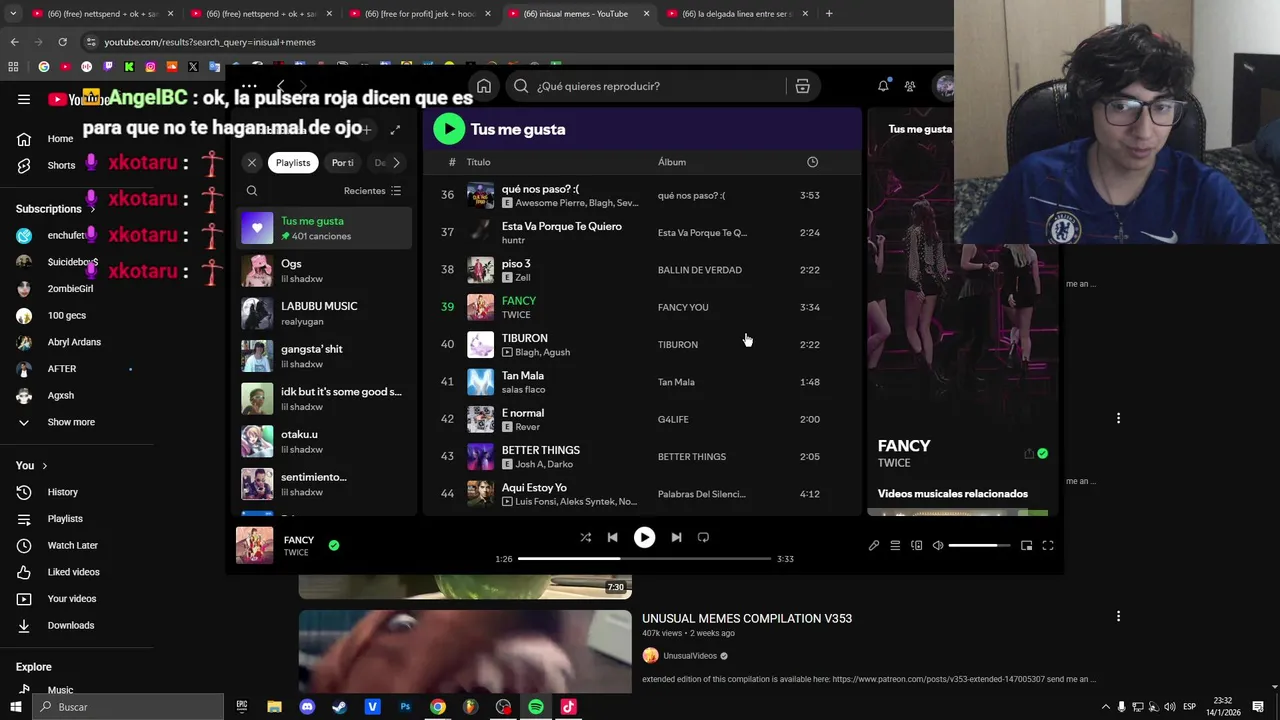Toggle liked check in Now Playing panel

(1042, 453)
